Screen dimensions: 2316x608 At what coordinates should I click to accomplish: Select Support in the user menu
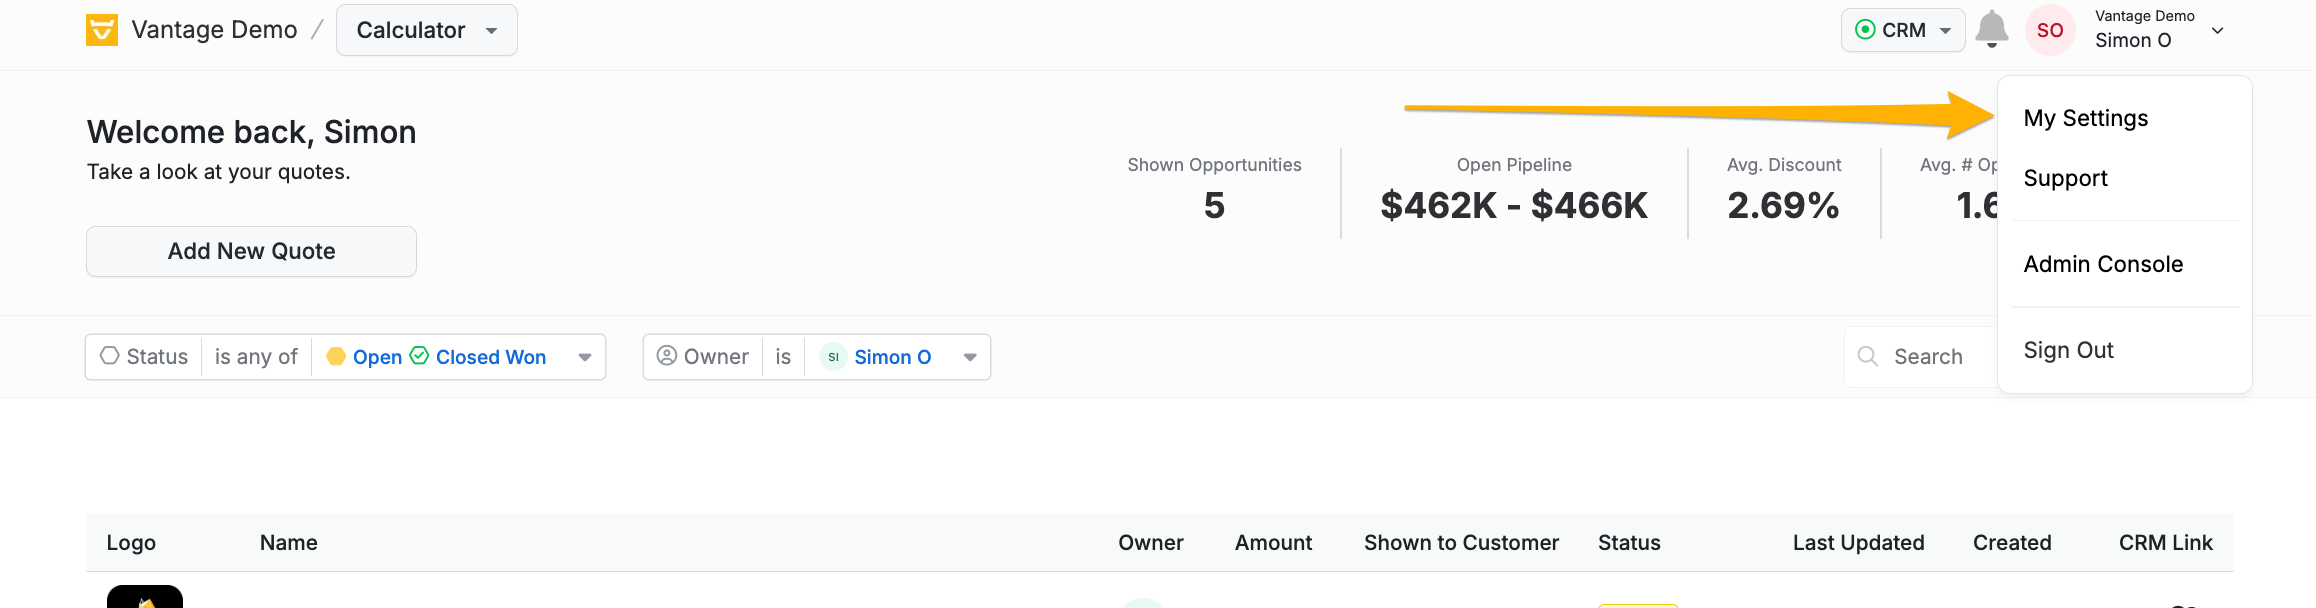pyautogui.click(x=2065, y=178)
